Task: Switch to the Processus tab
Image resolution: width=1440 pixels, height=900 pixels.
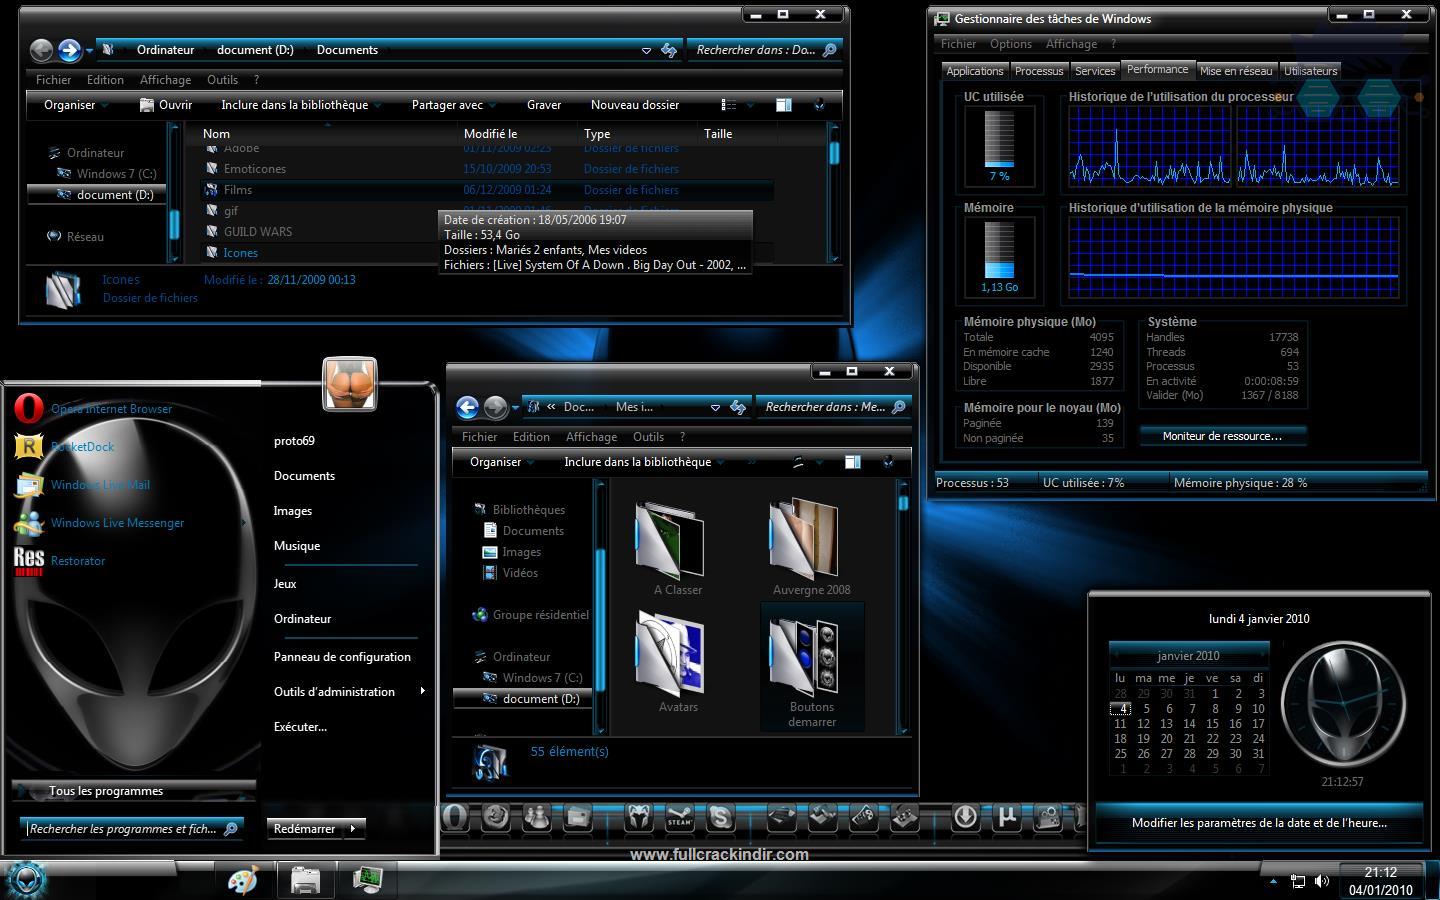Action: (1039, 71)
